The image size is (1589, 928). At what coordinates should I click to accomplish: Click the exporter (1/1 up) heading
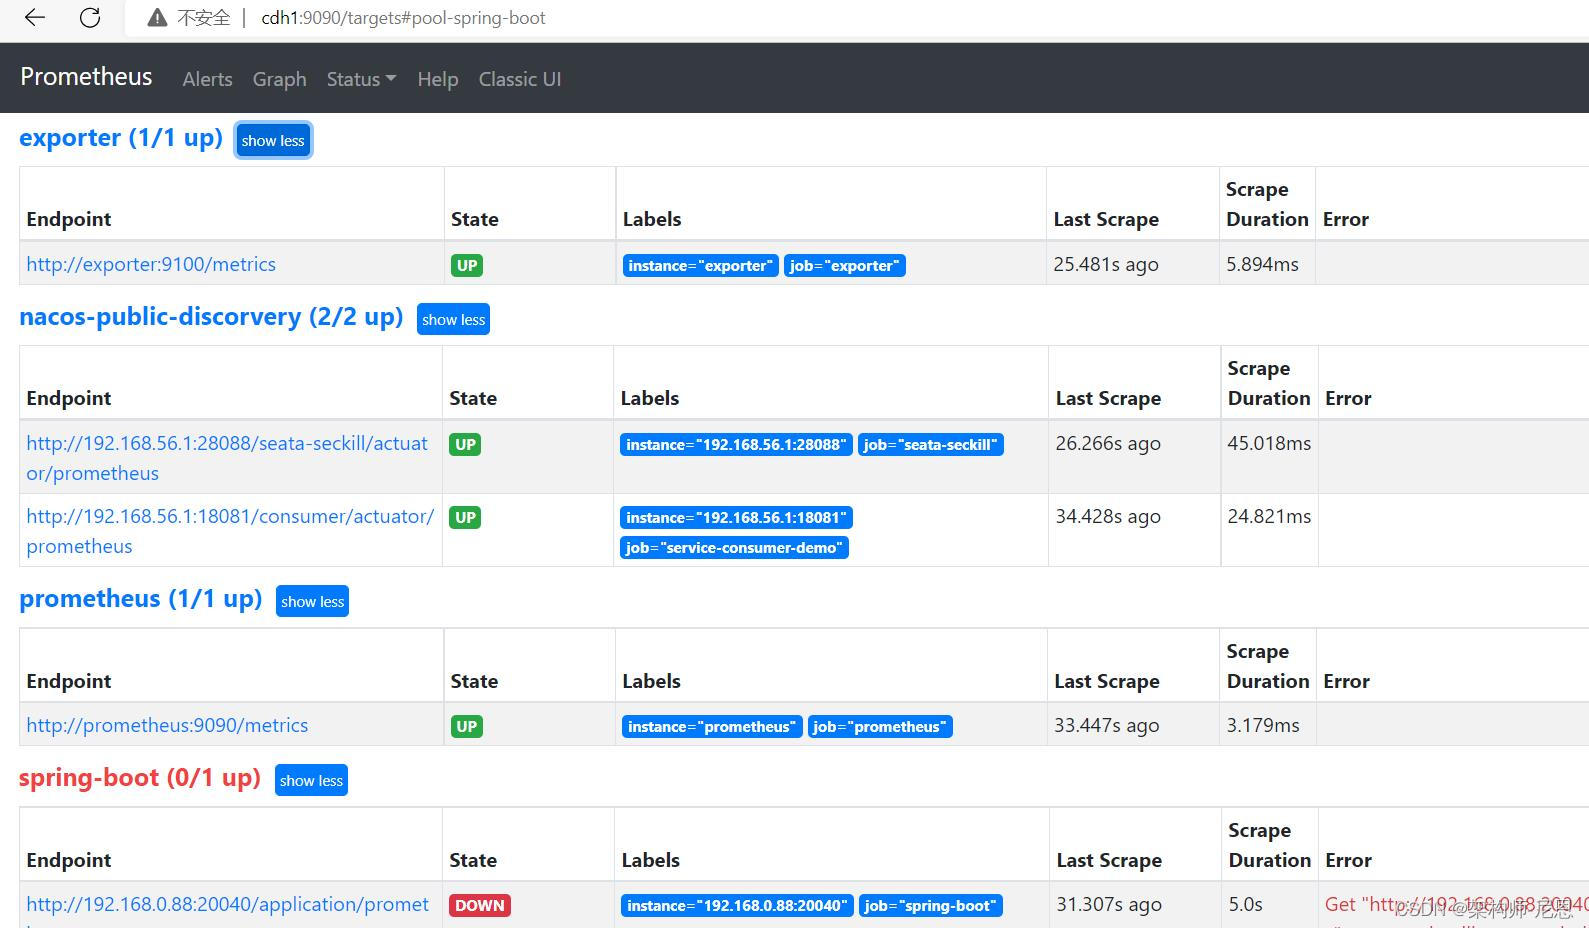click(121, 138)
